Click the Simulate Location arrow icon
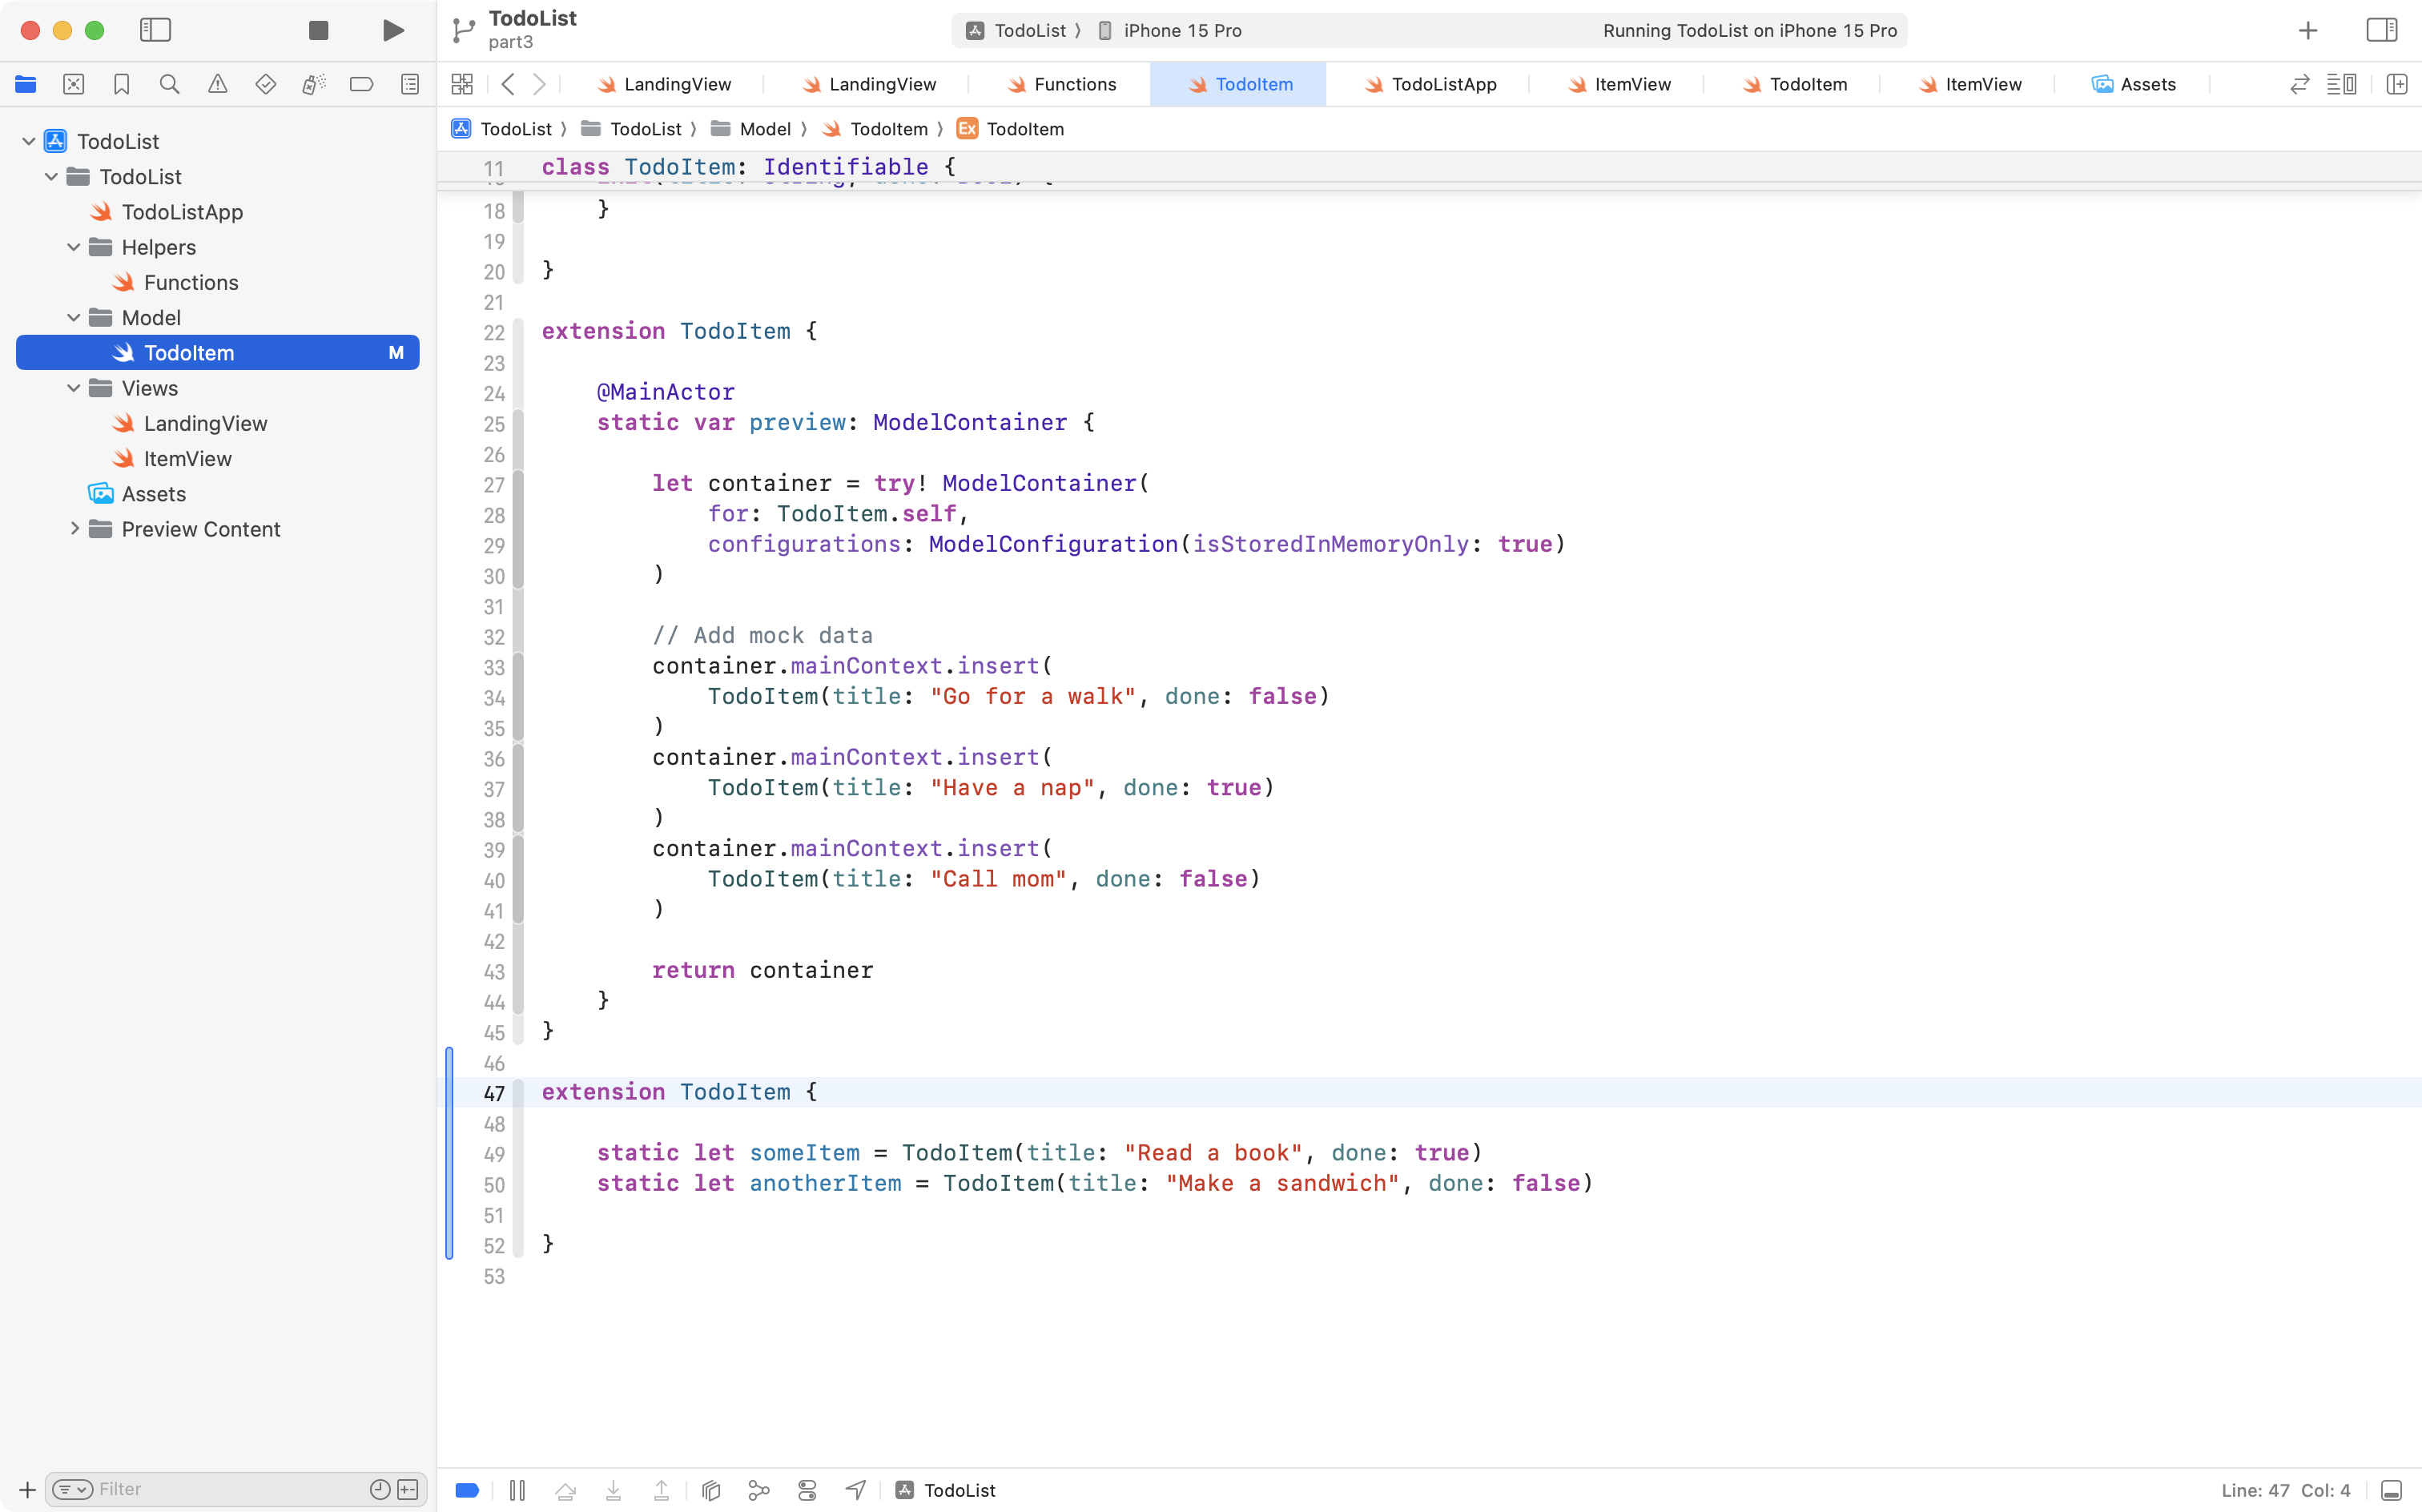The height and width of the screenshot is (1512, 2422). click(x=855, y=1490)
